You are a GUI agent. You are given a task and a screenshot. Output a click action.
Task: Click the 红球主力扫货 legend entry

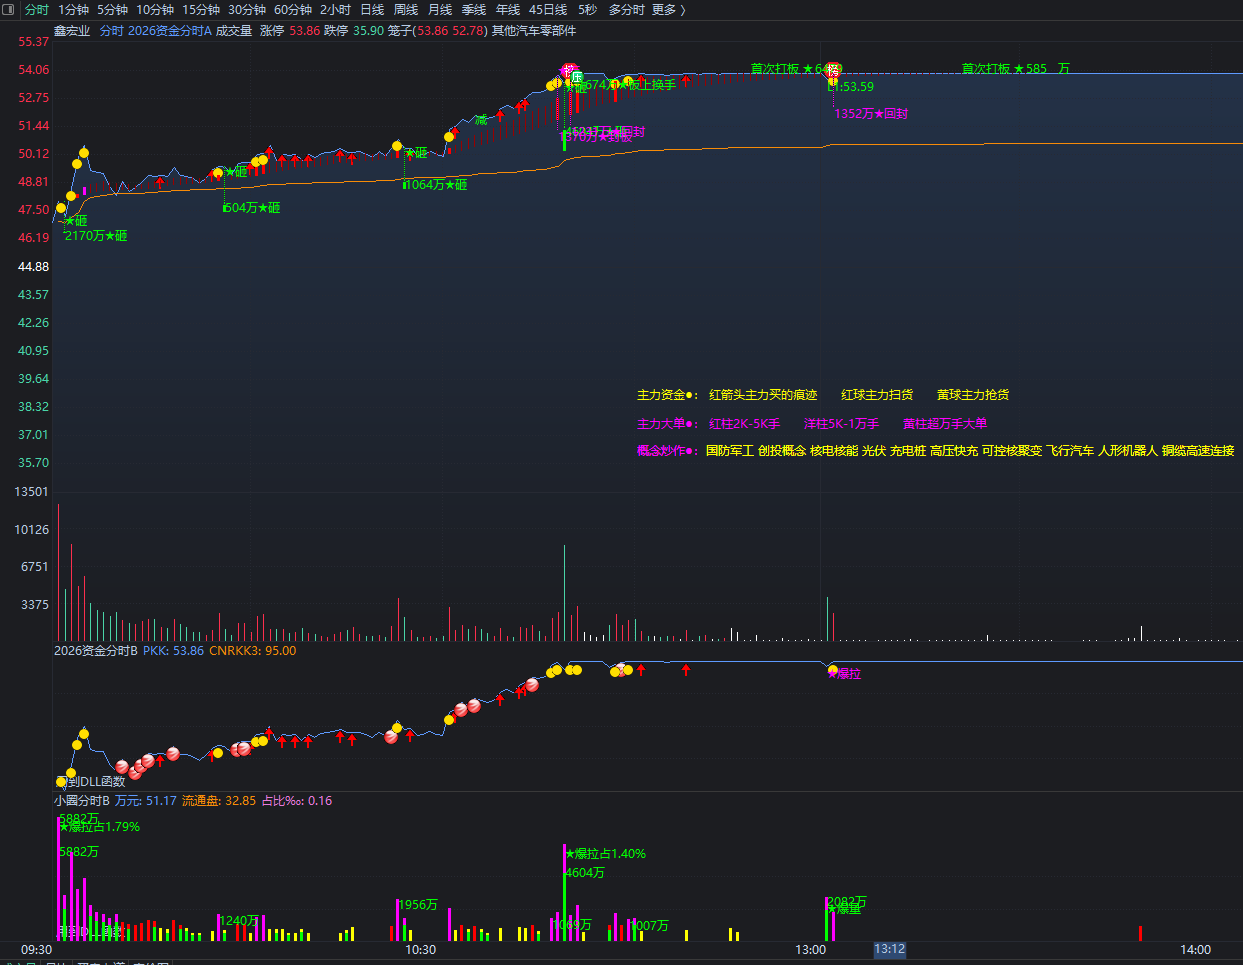877,395
